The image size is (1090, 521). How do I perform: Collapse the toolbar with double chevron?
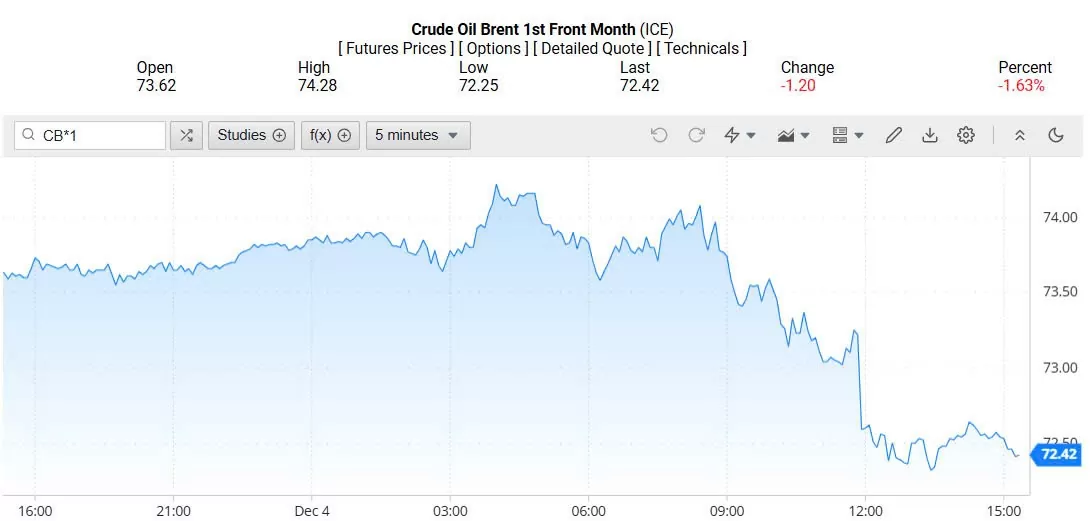pyautogui.click(x=1020, y=135)
